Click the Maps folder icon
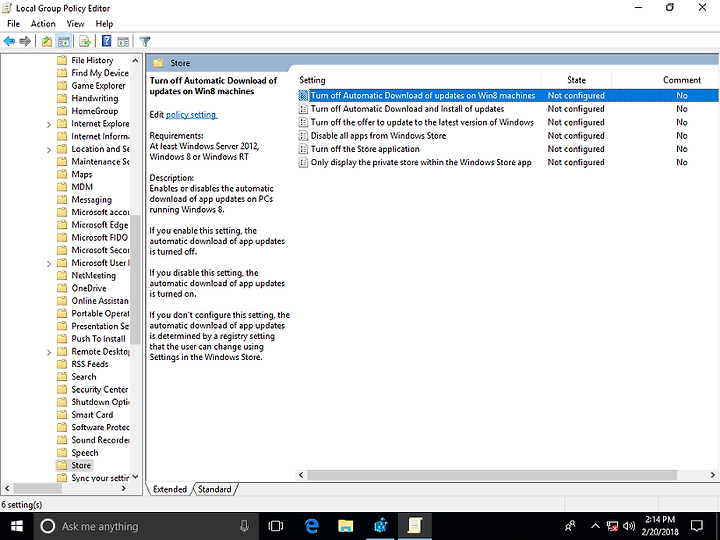Viewport: 720px width, 540px height. [x=62, y=174]
